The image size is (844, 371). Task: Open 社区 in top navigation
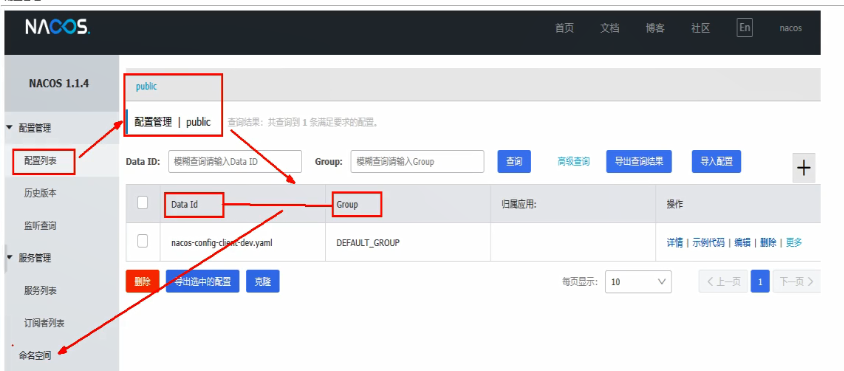[x=700, y=29]
